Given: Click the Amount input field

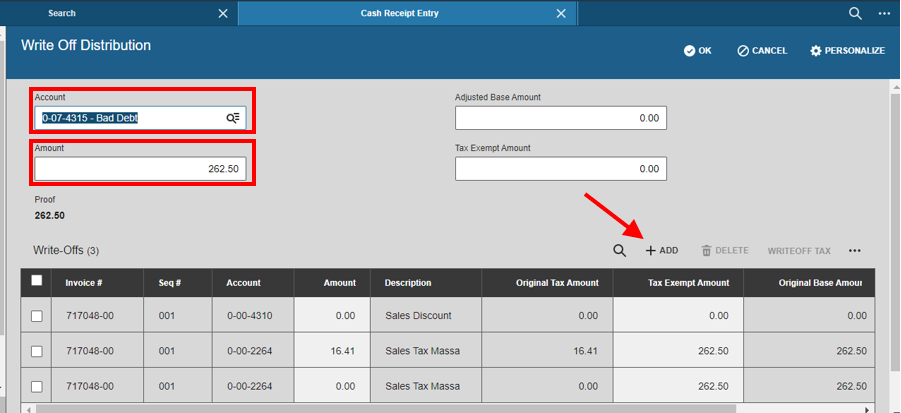Looking at the screenshot, I should [x=140, y=169].
